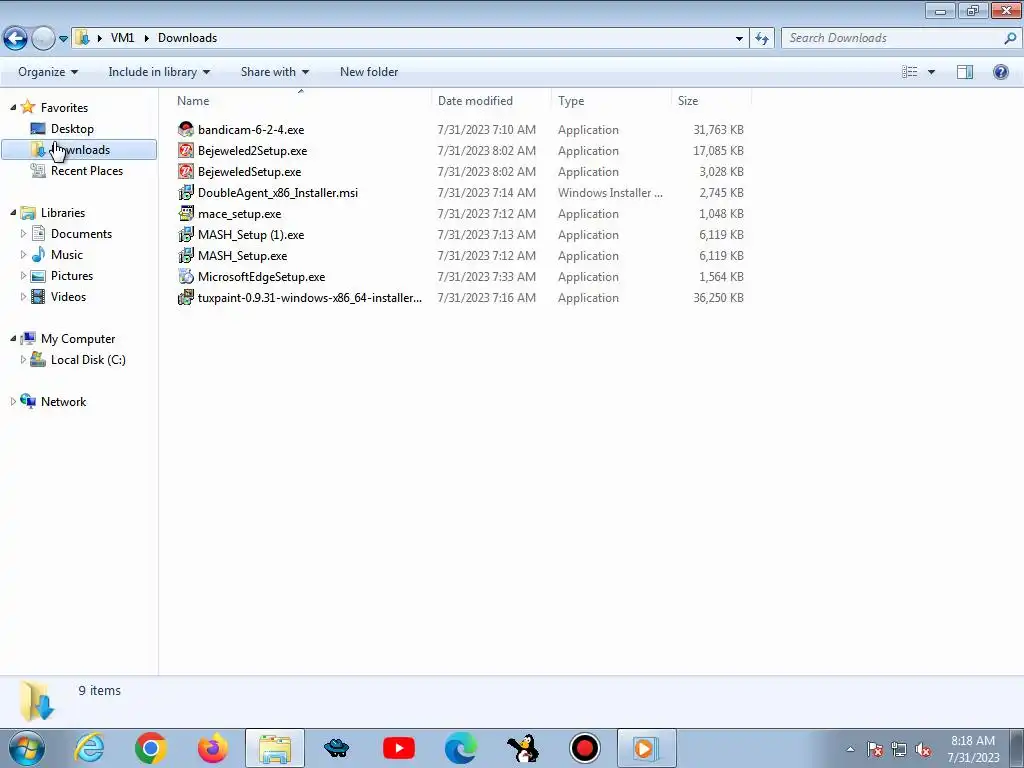Click the Back navigation arrow button
The width and height of the screenshot is (1024, 768).
tap(15, 39)
